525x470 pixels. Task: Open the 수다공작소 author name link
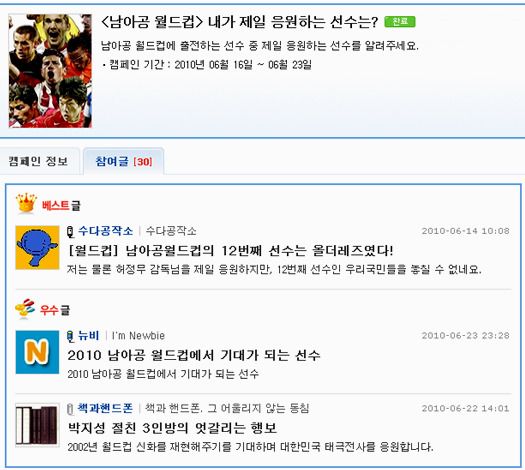105,231
